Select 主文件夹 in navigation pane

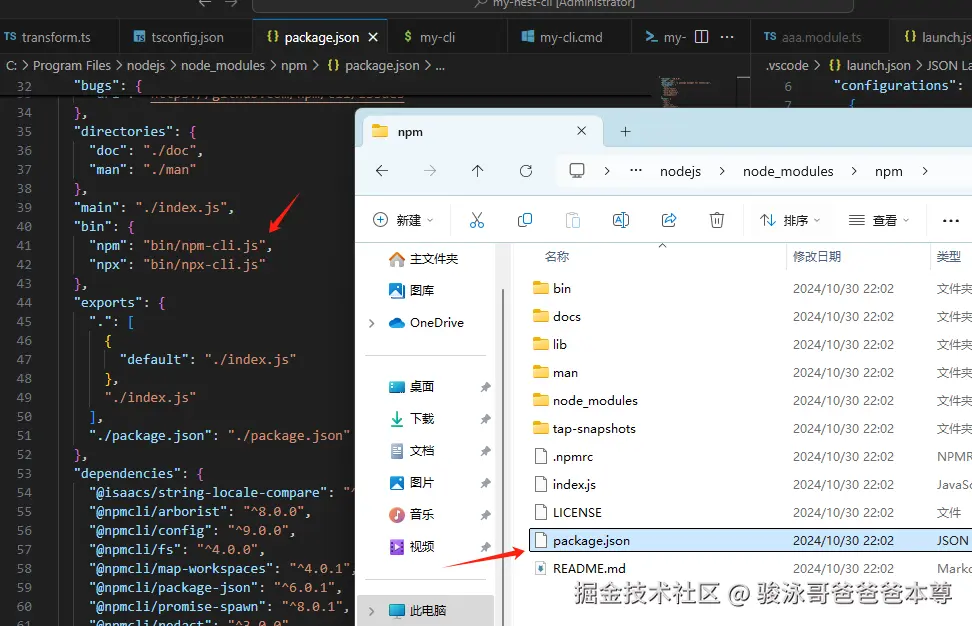pyautogui.click(x=423, y=258)
